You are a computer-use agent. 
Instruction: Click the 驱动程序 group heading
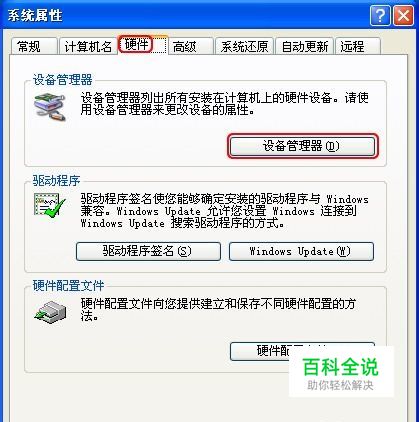coord(56,181)
